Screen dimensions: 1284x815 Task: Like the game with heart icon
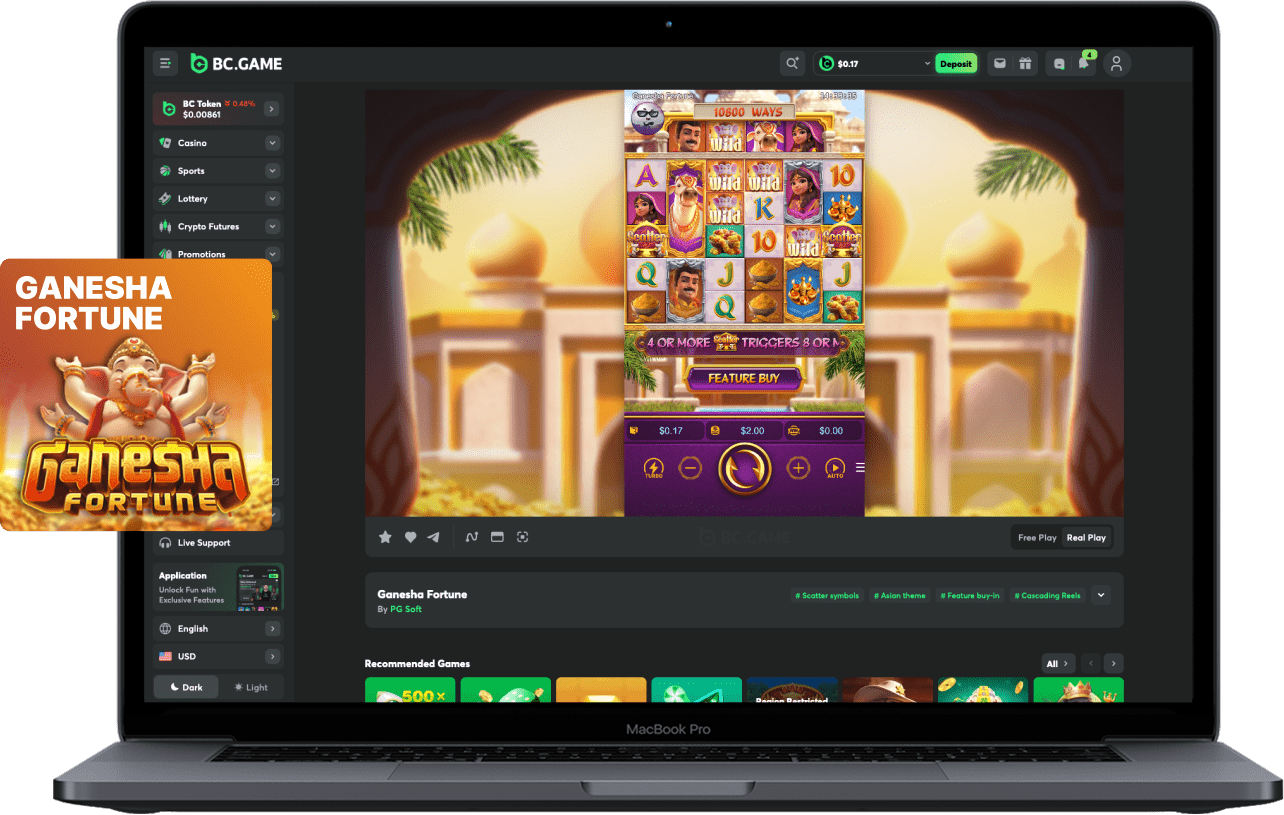point(410,537)
